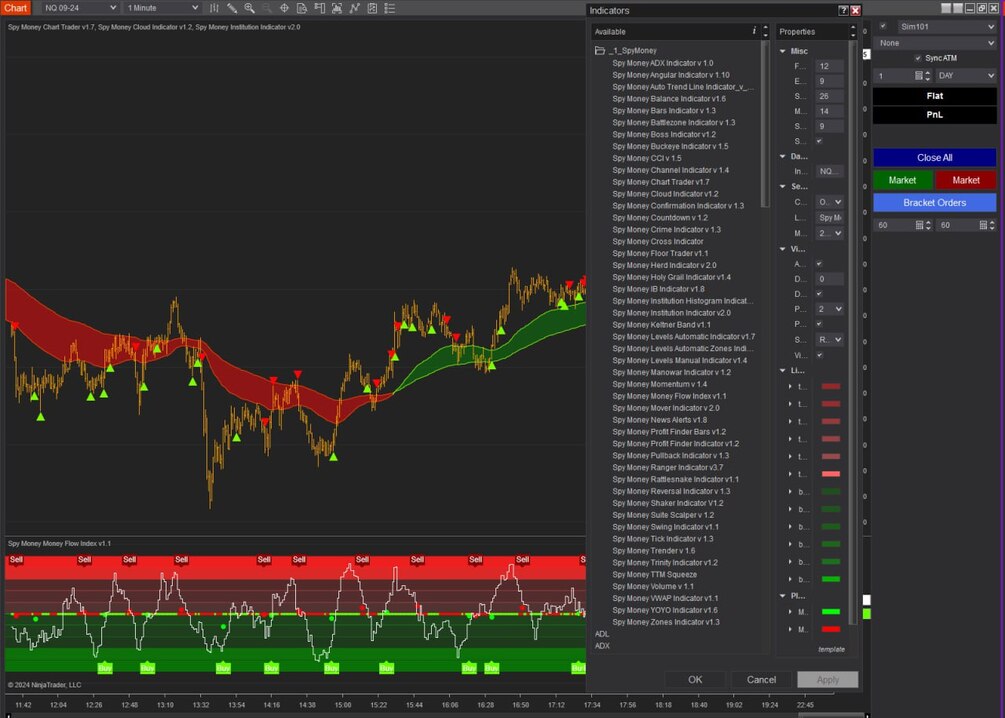The width and height of the screenshot is (1005, 718).
Task: Click the greyed zoom out magnifier icon
Action: [267, 8]
